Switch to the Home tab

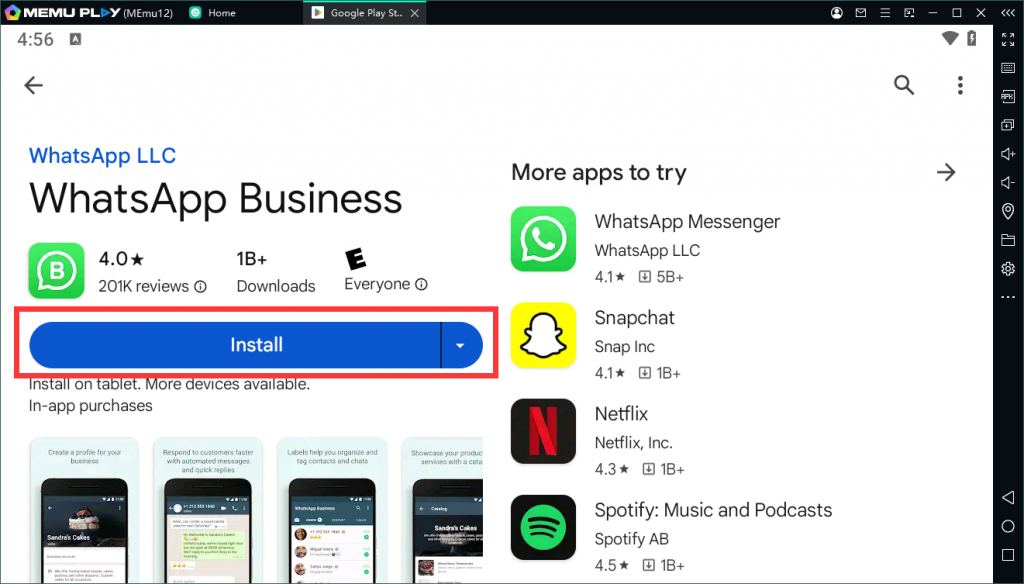[x=222, y=13]
